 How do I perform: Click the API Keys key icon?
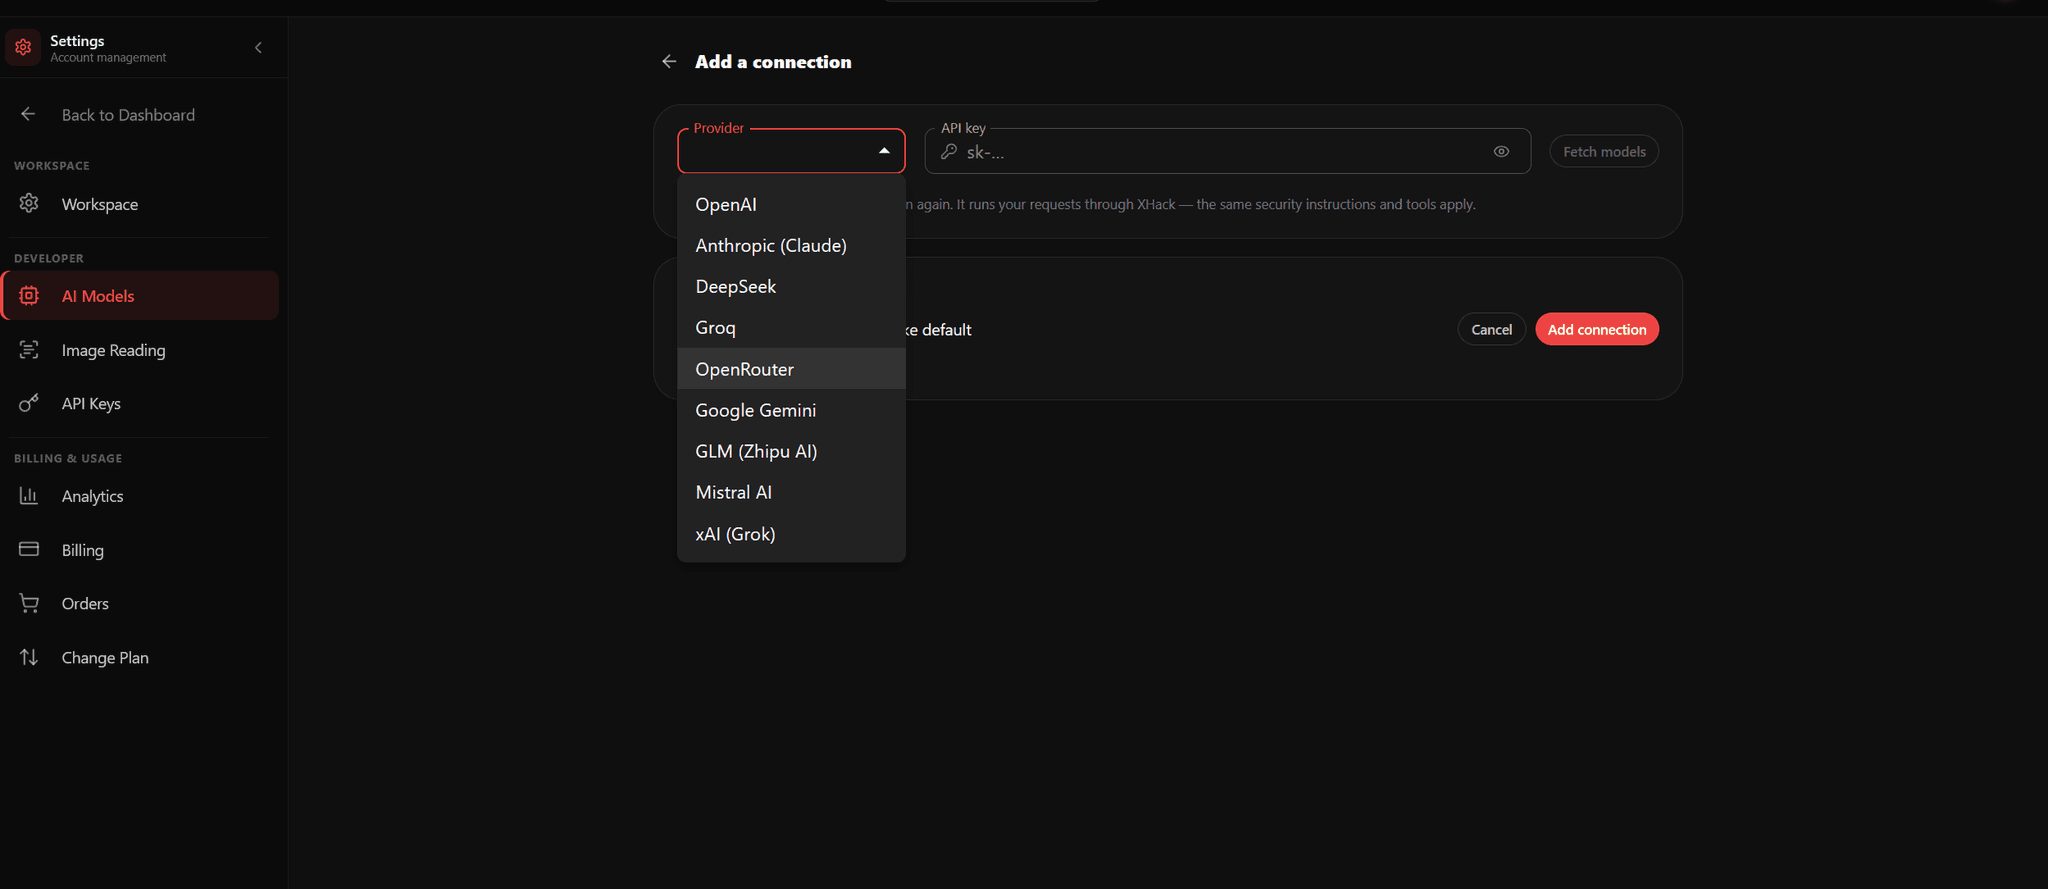pos(29,403)
